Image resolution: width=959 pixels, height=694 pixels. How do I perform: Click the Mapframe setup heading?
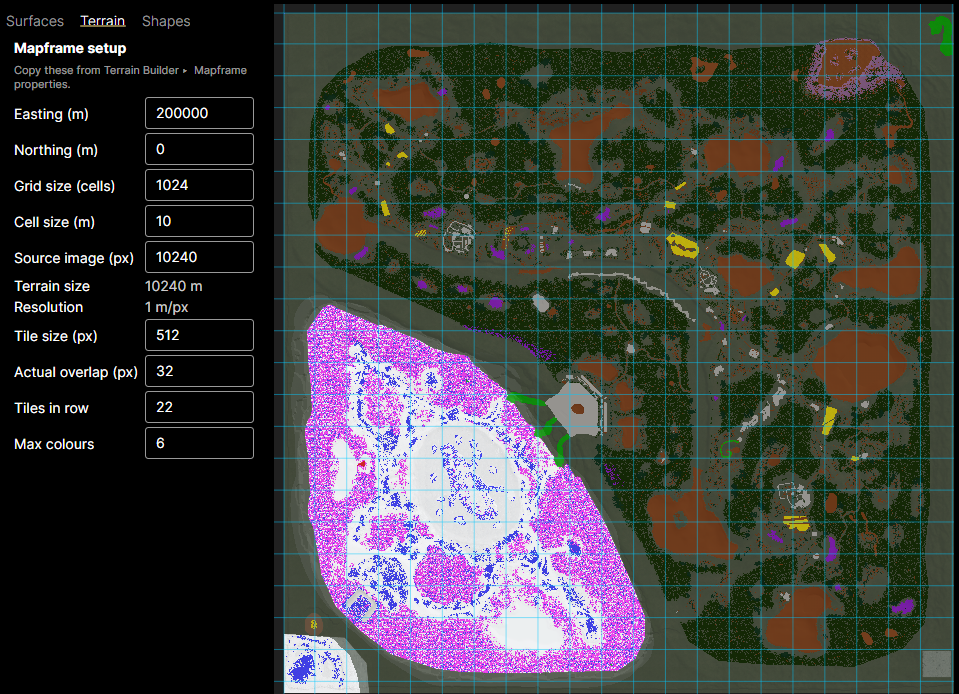pos(70,48)
